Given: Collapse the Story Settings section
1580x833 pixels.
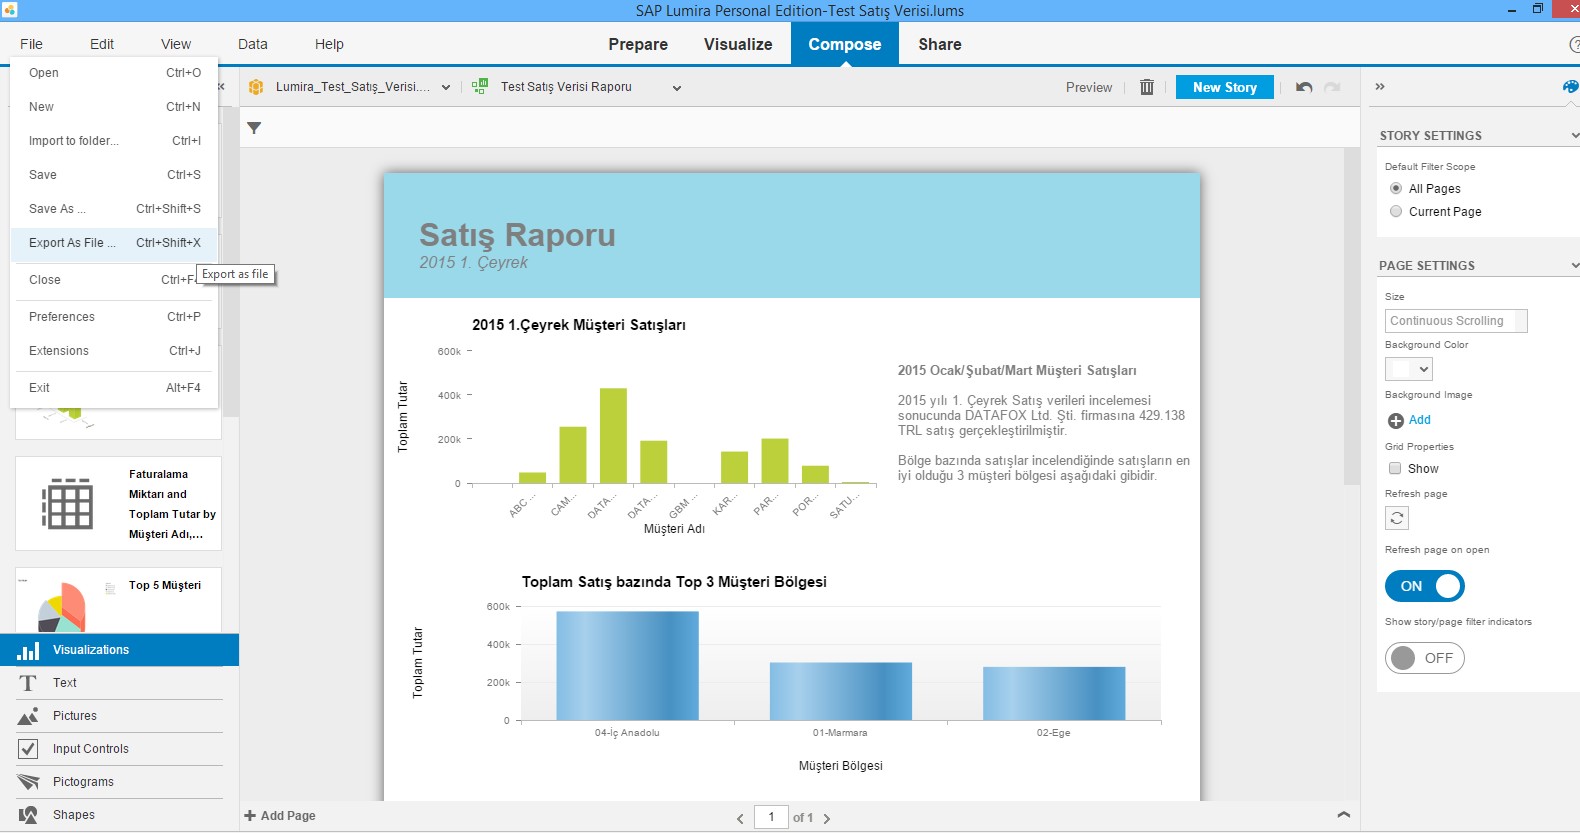Looking at the screenshot, I should (1574, 136).
